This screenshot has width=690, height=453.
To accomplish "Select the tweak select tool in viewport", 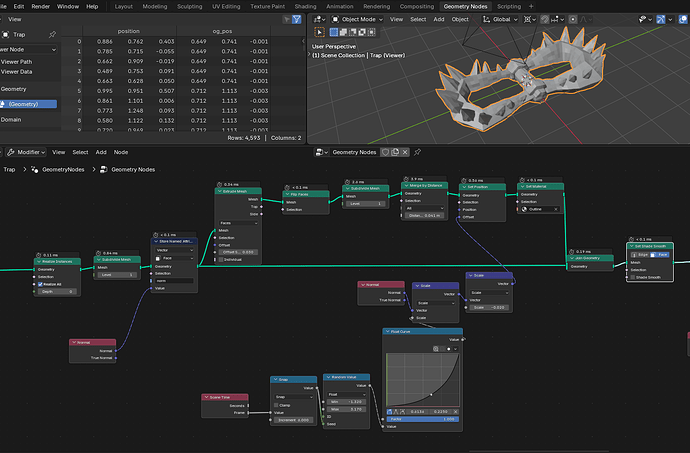I will [319, 32].
